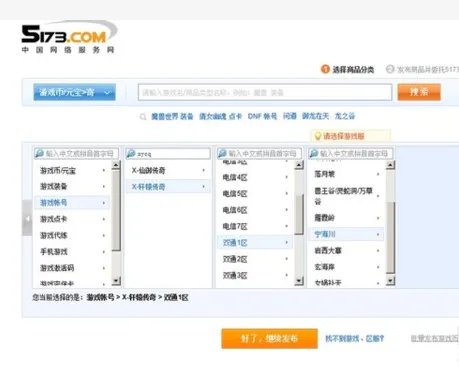The width and height of the screenshot is (459, 368).
Task: Click the lightbulb hint icon above server list
Action: [318, 136]
